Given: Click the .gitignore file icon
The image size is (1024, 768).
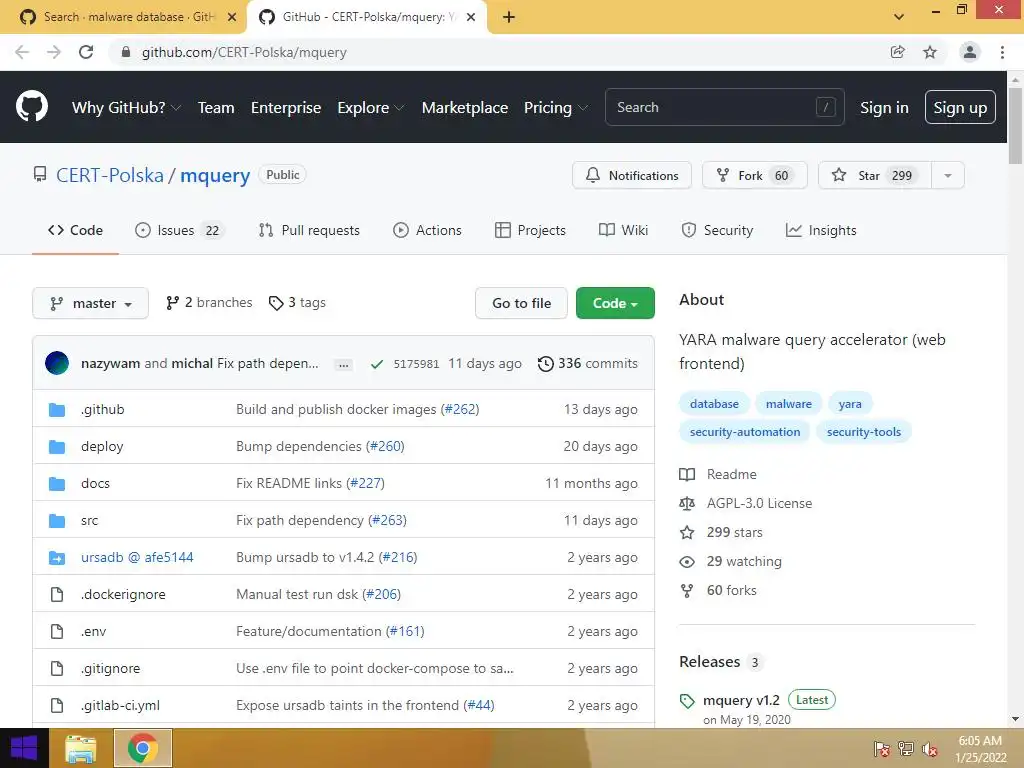Looking at the screenshot, I should [57, 668].
